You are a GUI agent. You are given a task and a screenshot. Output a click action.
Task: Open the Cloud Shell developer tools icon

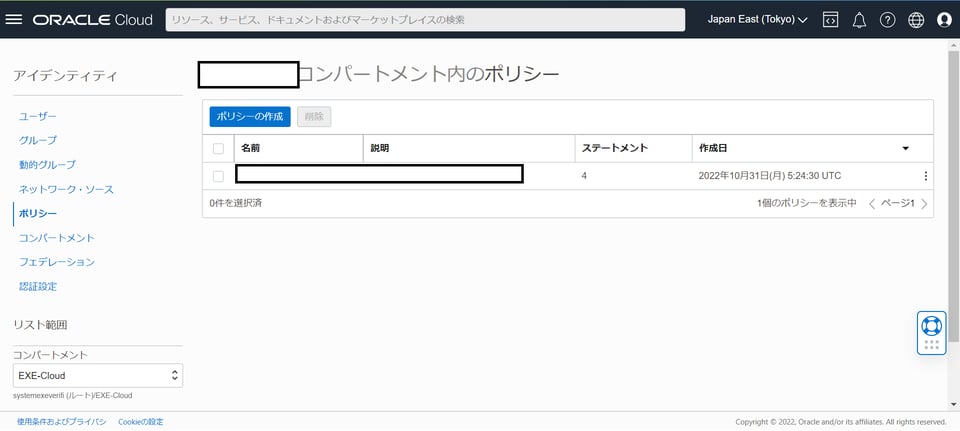point(830,20)
